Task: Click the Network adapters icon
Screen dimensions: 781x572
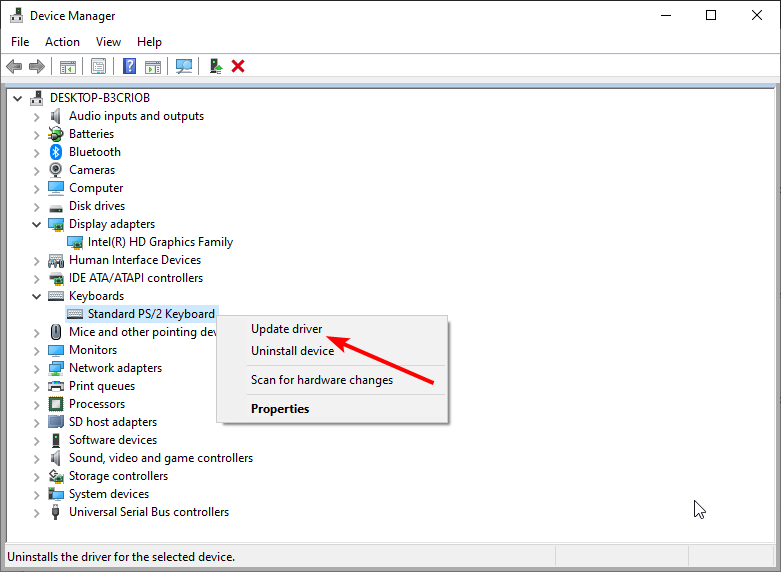Action: click(x=56, y=368)
